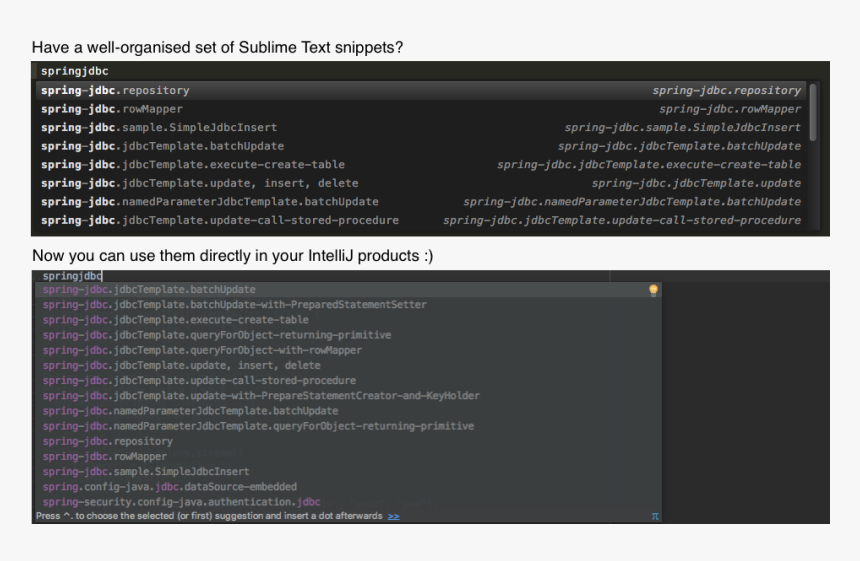The image size is (860, 561).
Task: Click the lightbulb intention icon
Action: coord(653,290)
